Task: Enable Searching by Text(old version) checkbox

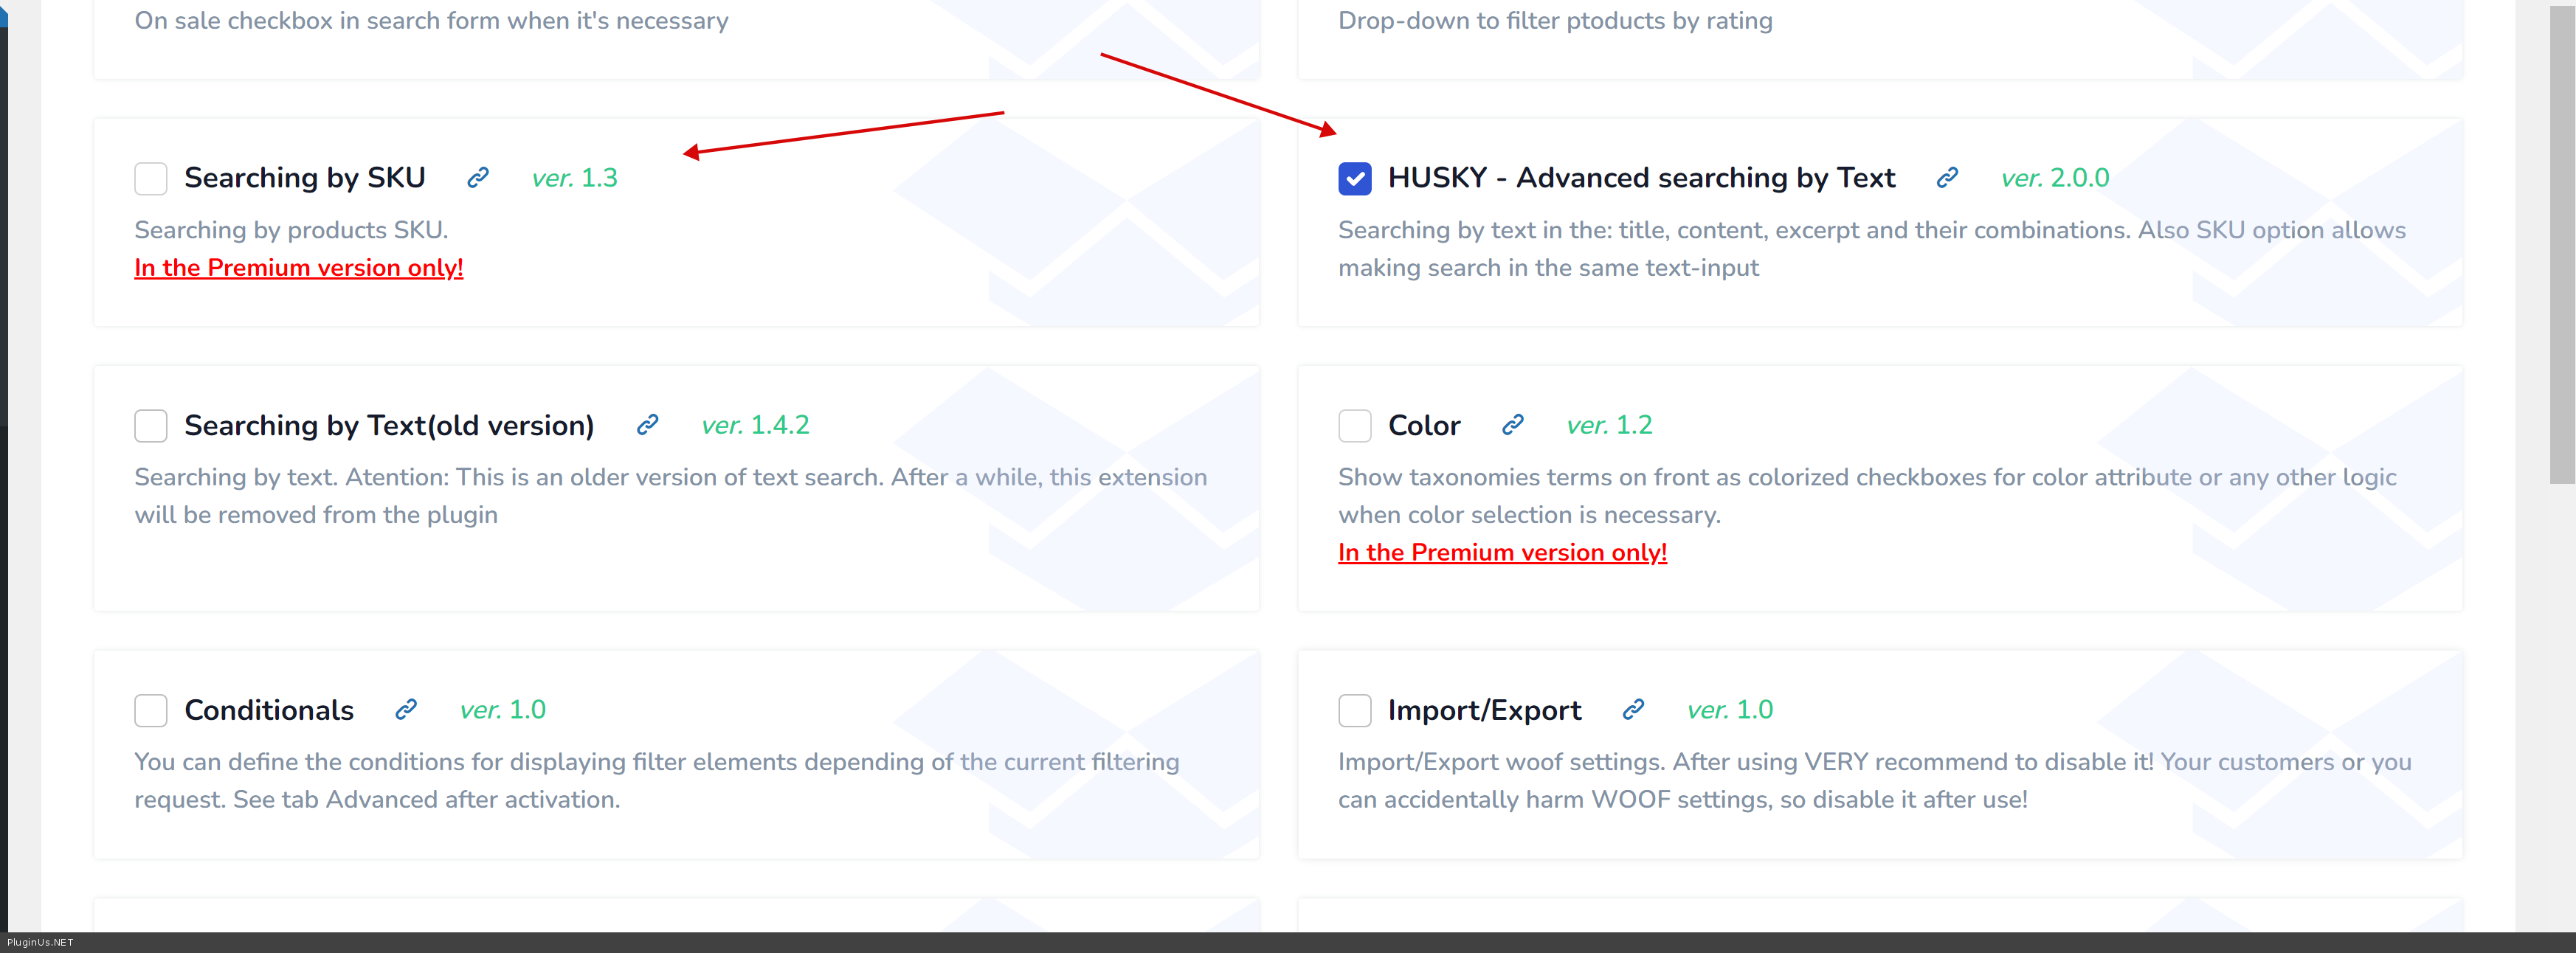Action: pos(151,426)
